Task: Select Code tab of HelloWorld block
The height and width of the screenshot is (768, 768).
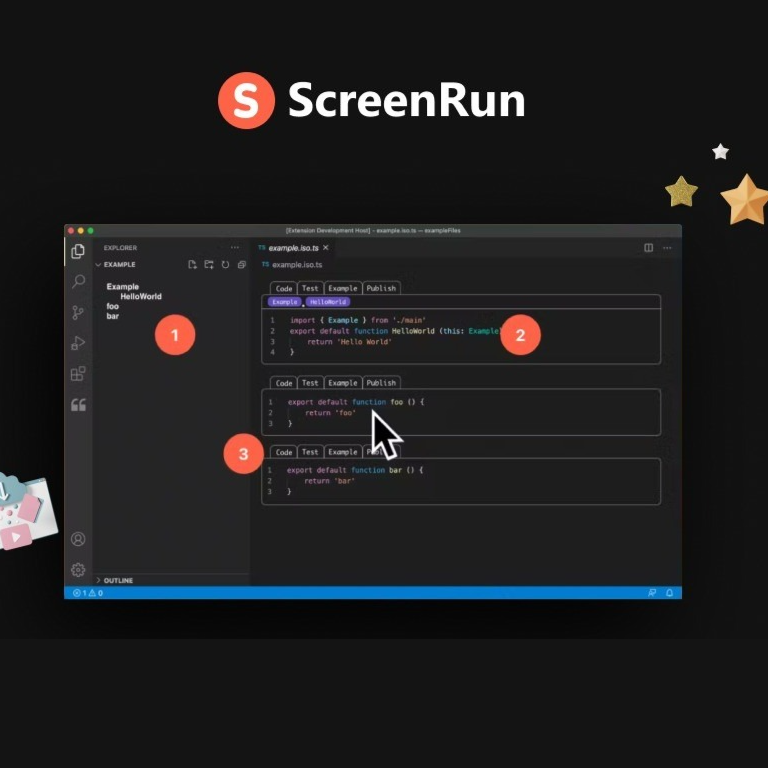Action: pyautogui.click(x=284, y=288)
